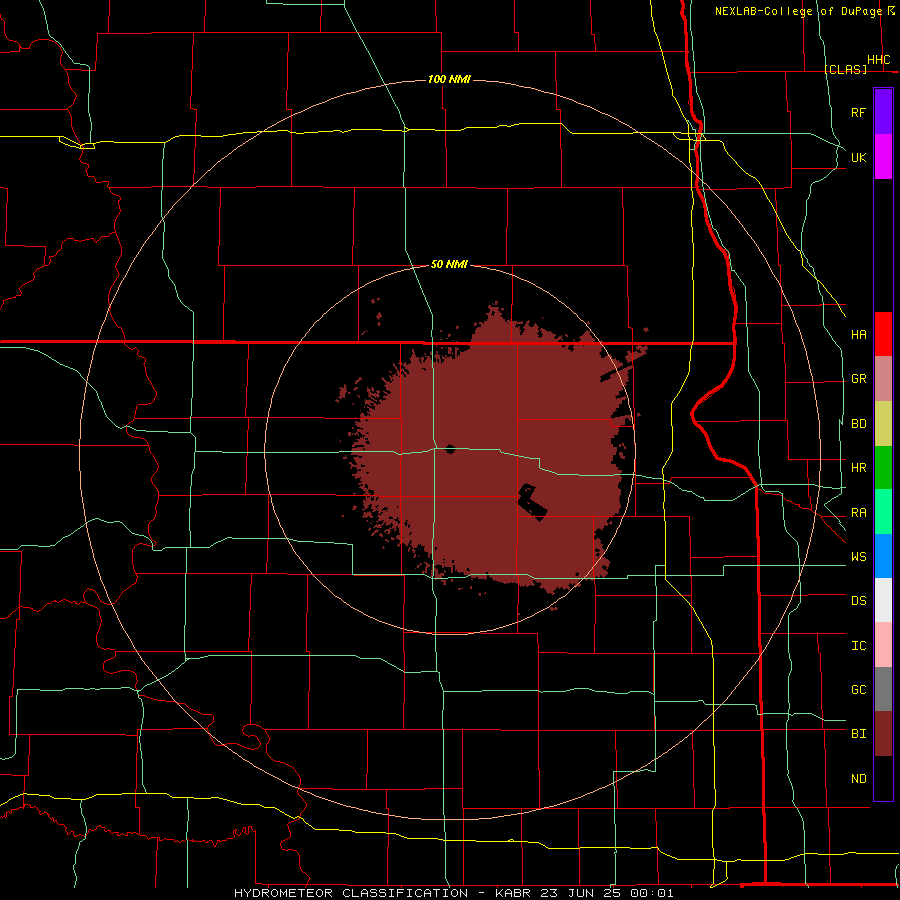Click the HA legend label
900x900 pixels.
click(858, 334)
